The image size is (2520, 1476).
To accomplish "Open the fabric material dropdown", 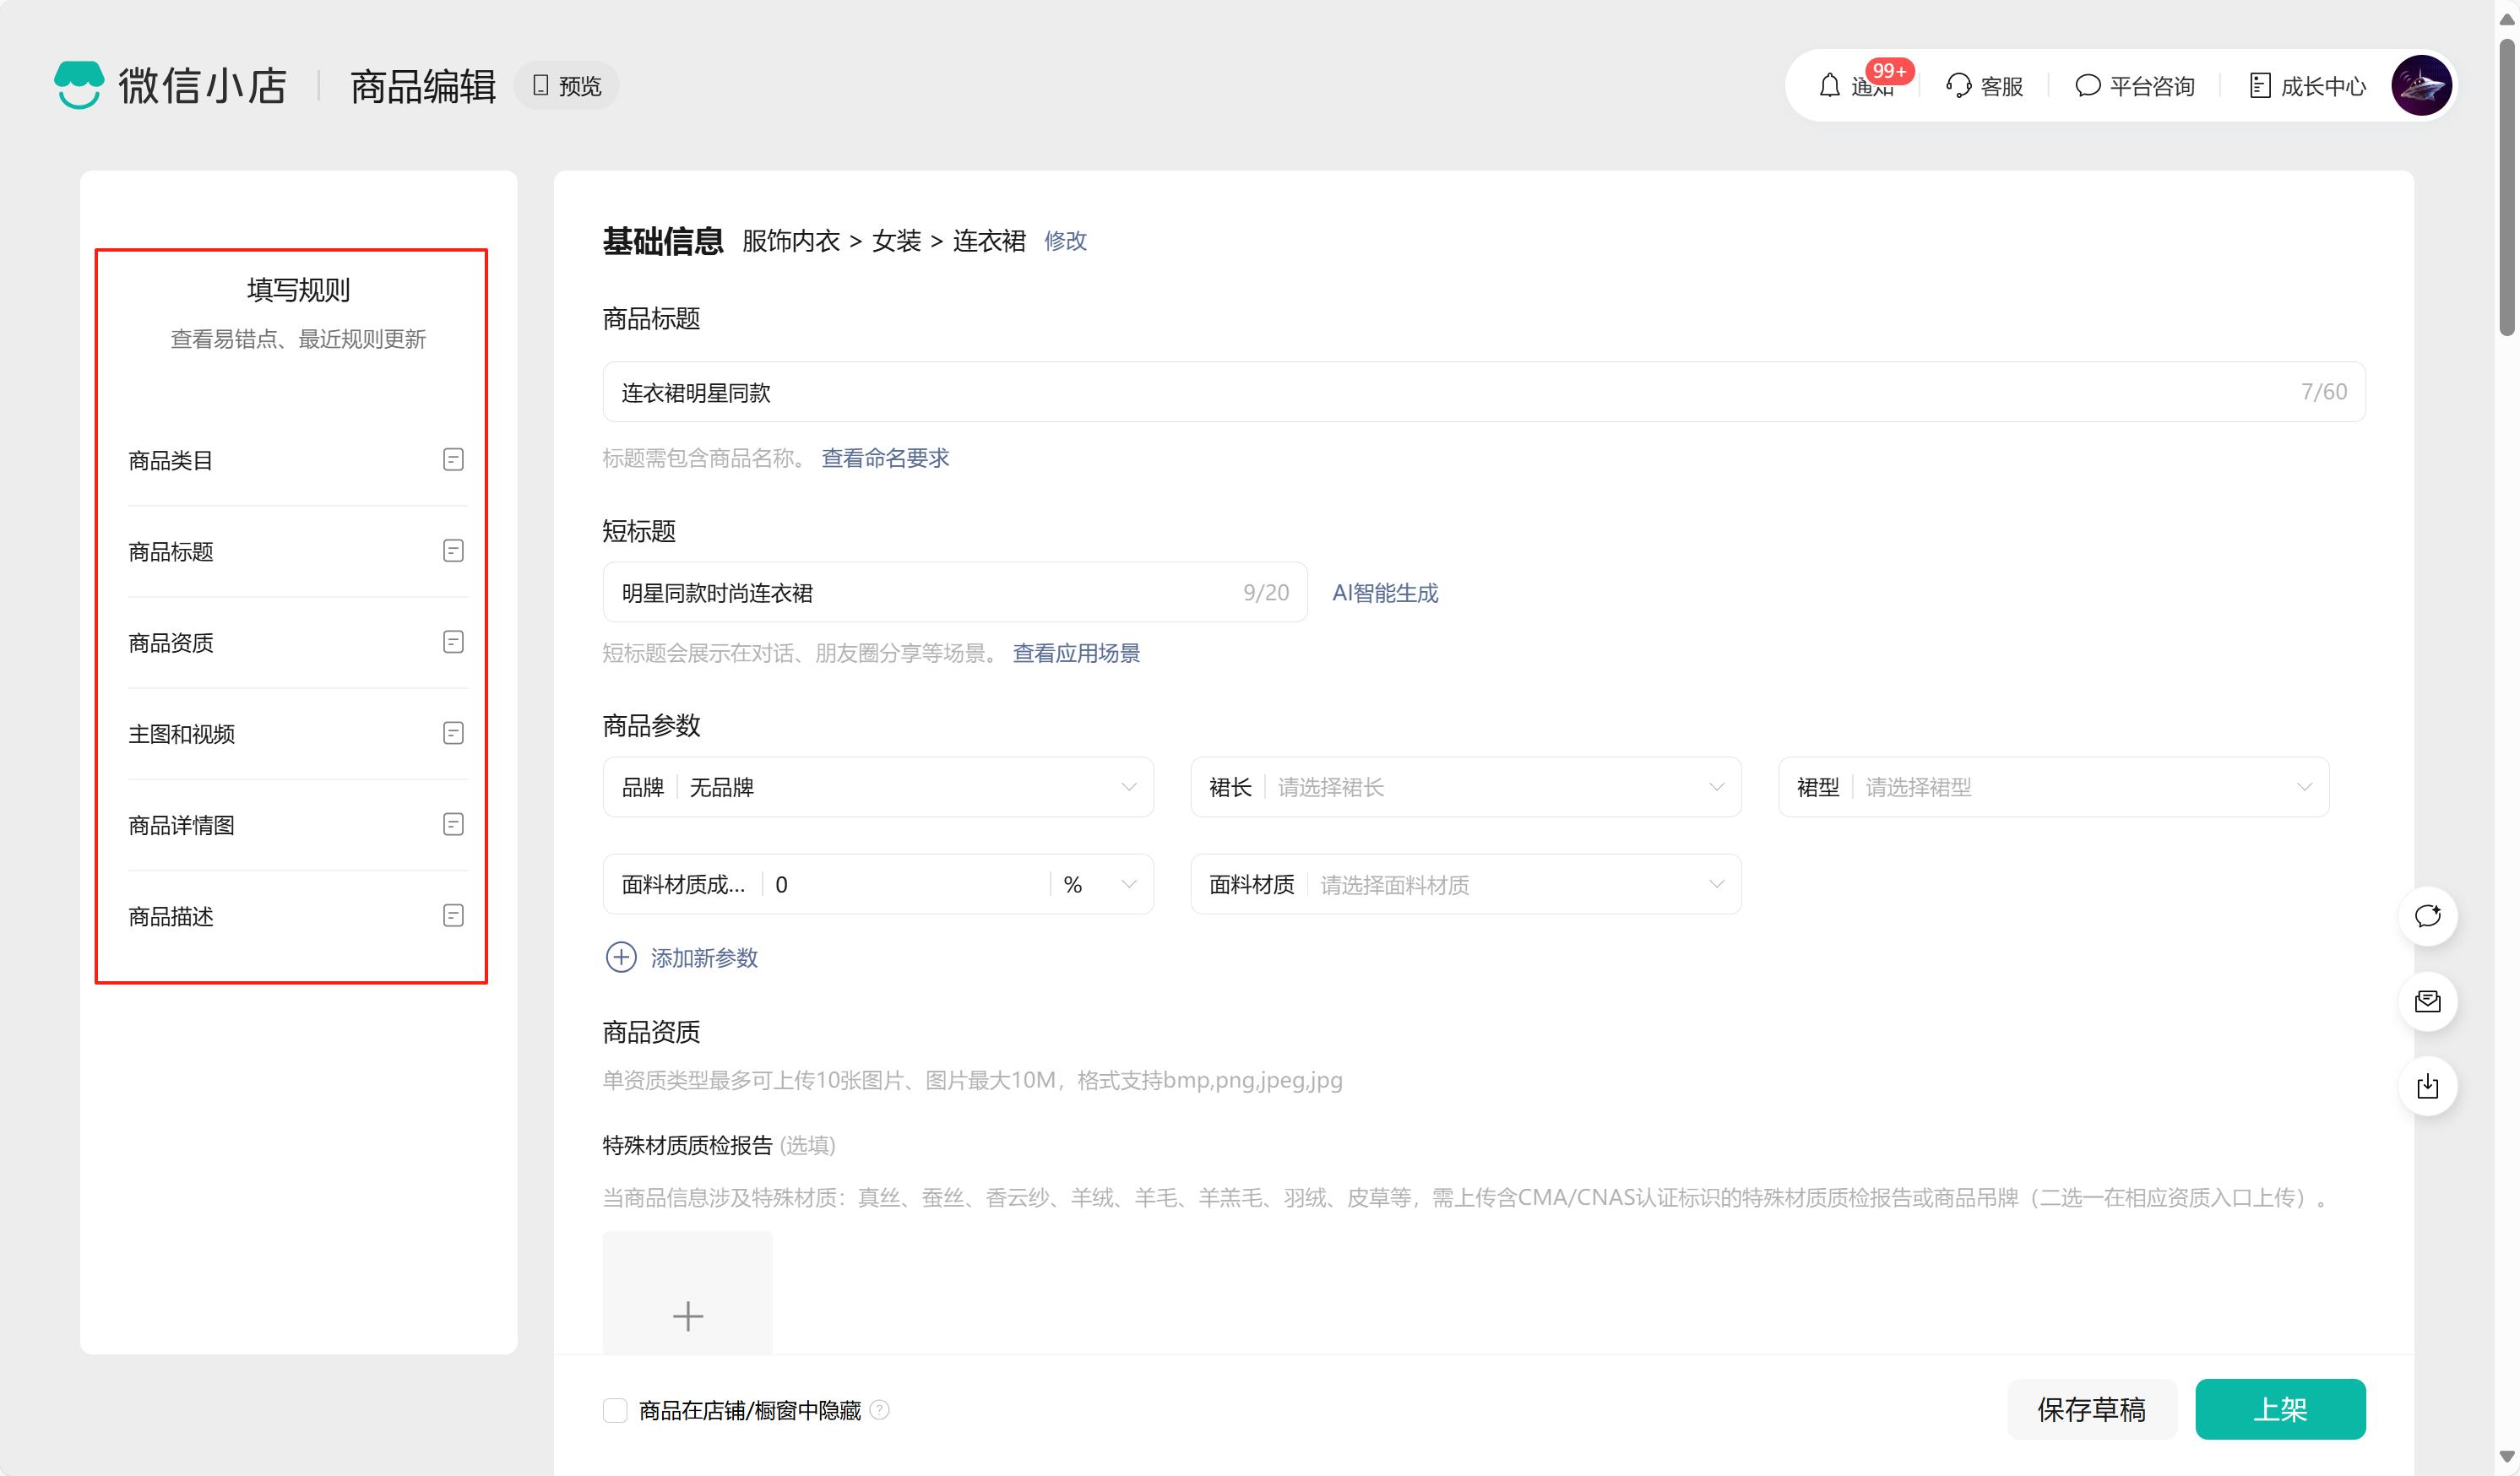I will 1465,884.
